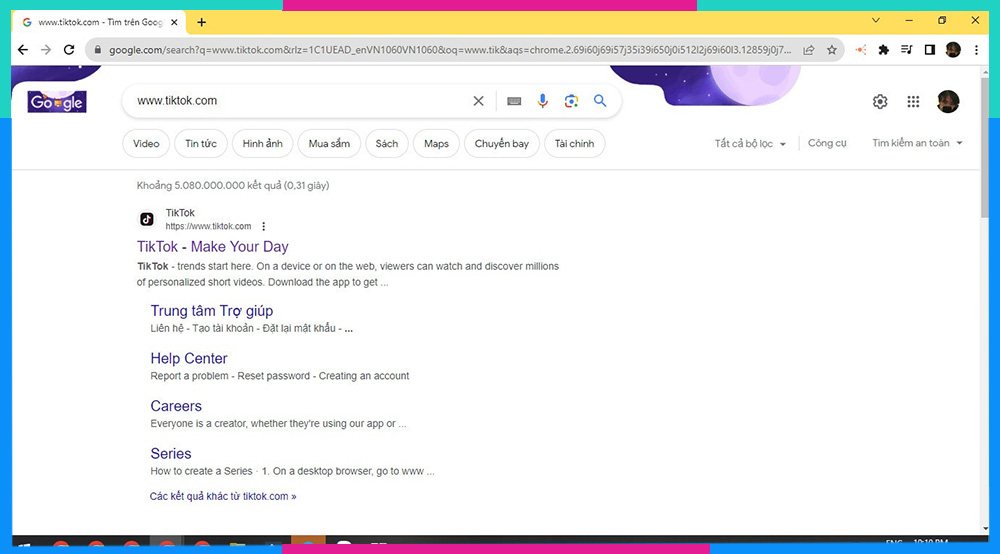
Task: Switch to Hình ảnh results
Action: click(262, 143)
